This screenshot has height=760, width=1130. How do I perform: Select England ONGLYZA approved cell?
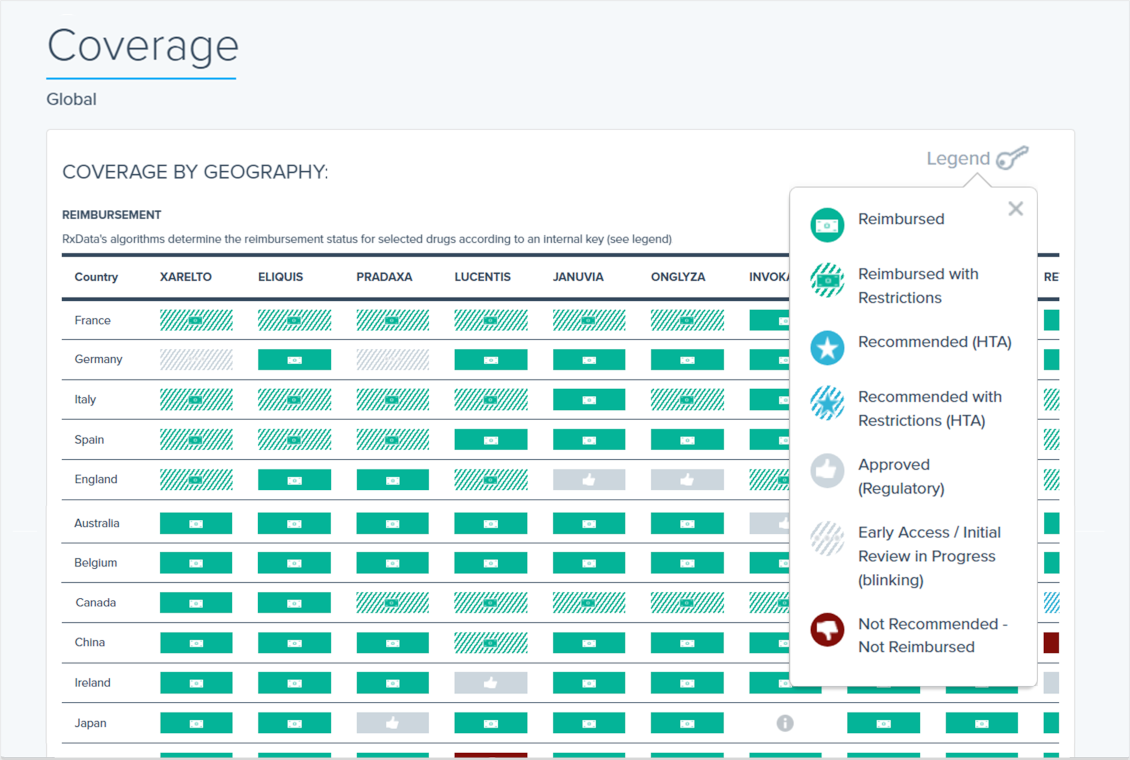tap(687, 480)
